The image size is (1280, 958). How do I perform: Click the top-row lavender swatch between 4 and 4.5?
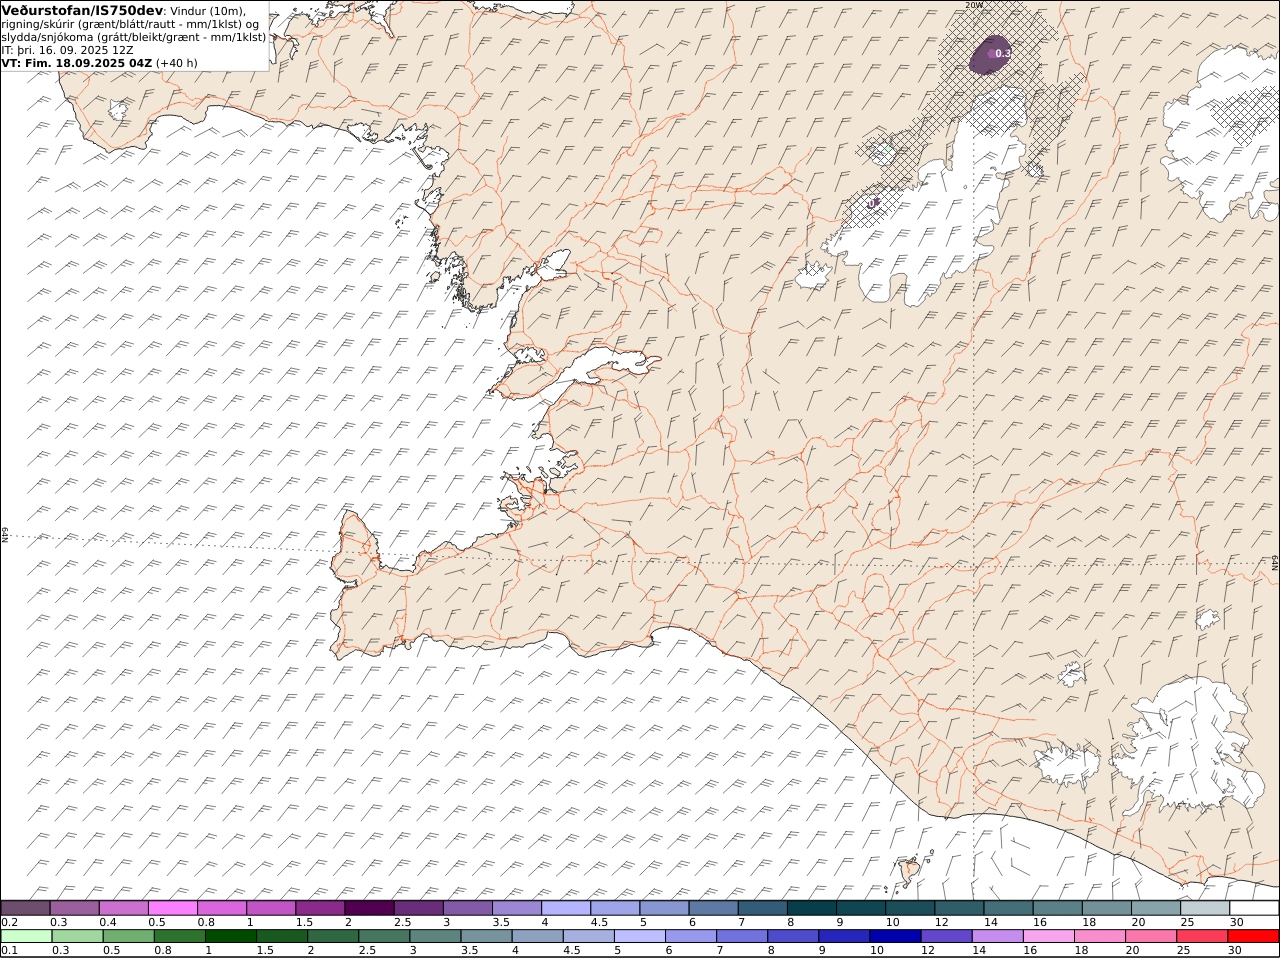(566, 908)
